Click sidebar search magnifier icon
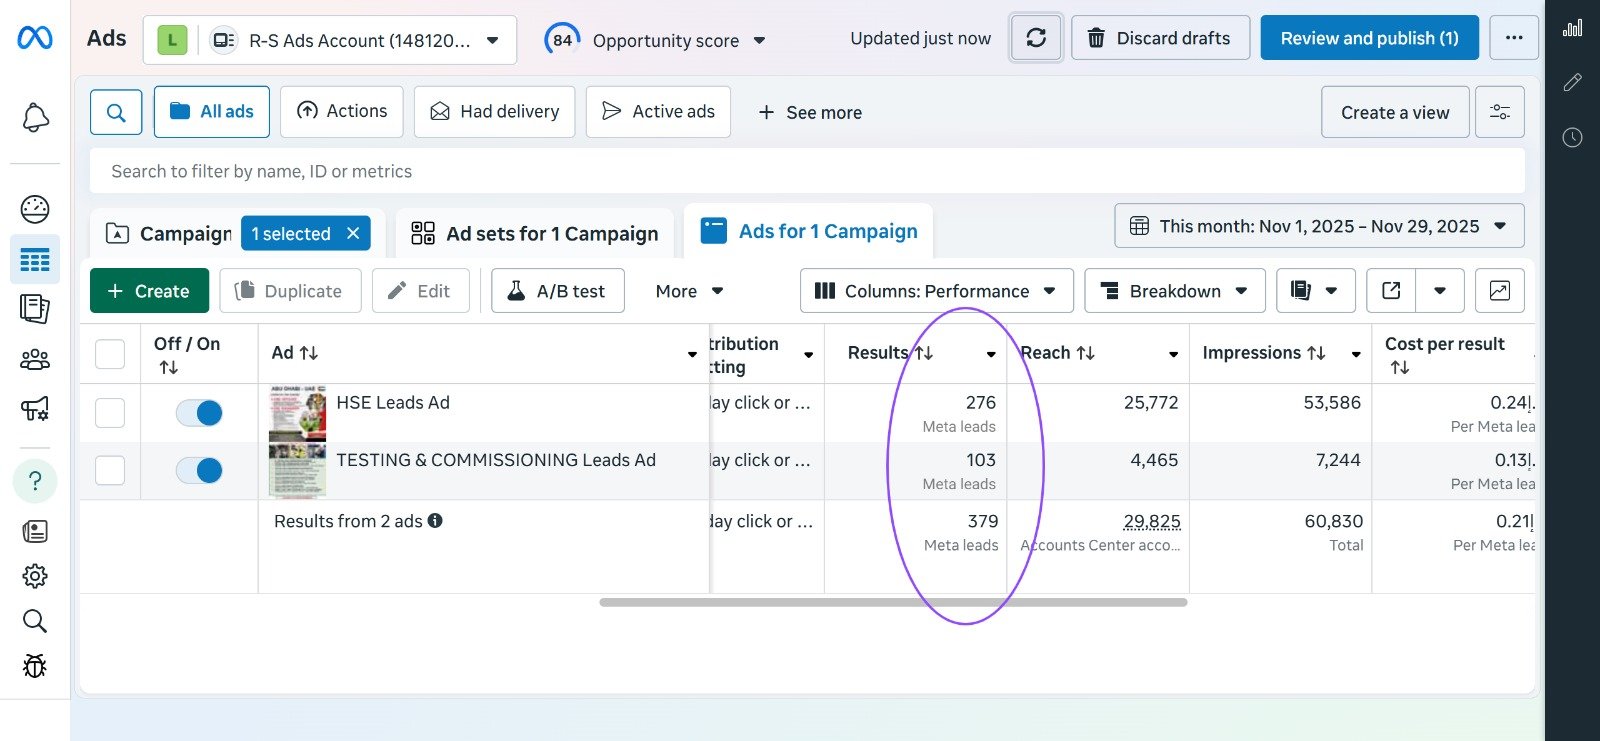The width and height of the screenshot is (1600, 741). pyautogui.click(x=35, y=621)
